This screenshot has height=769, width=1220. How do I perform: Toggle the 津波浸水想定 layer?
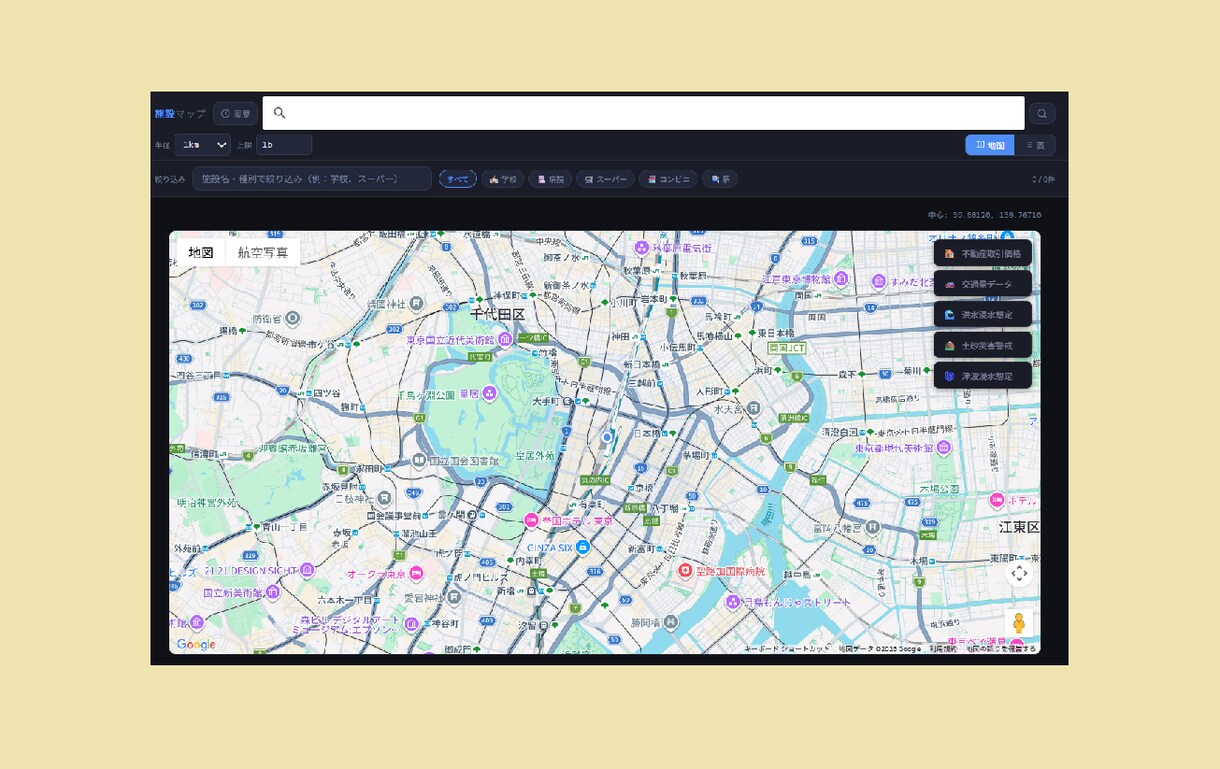[983, 376]
